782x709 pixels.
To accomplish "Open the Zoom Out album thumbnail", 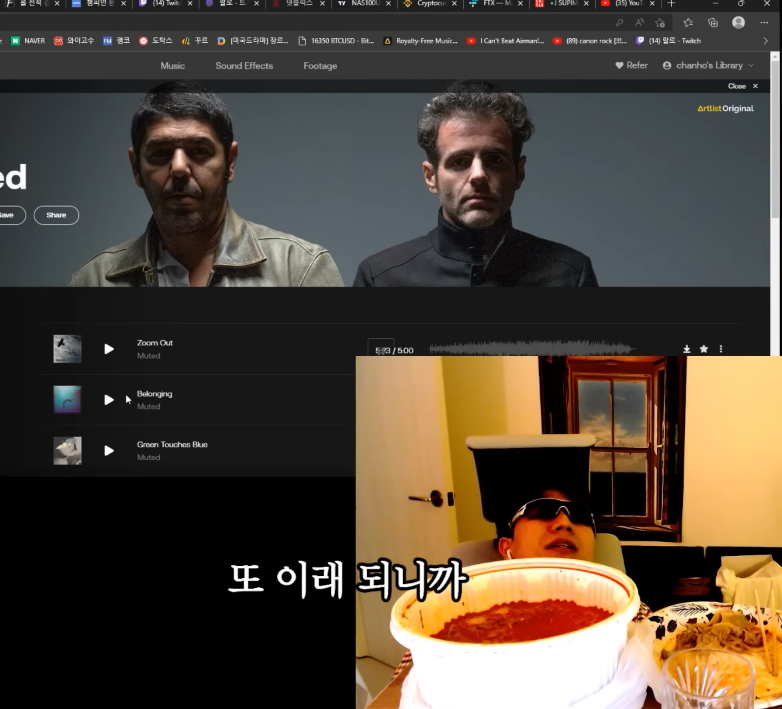I will (67, 349).
